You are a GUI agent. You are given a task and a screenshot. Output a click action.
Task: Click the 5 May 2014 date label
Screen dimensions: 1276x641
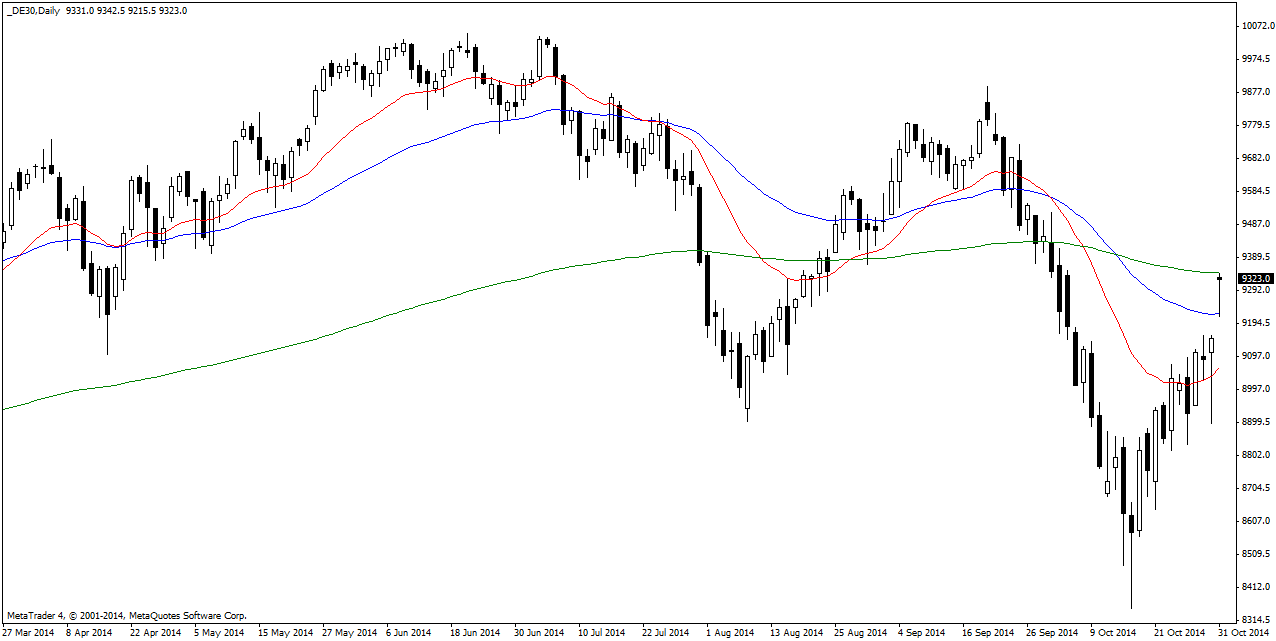[218, 633]
